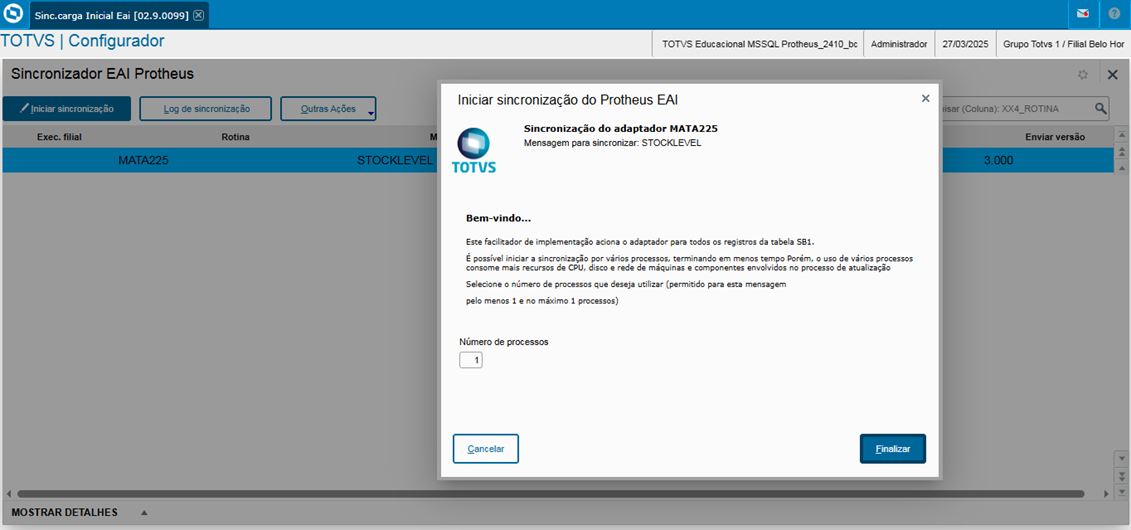This screenshot has height=530, width=1131.
Task: Sort by Enviar versão column header
Action: point(1055,136)
